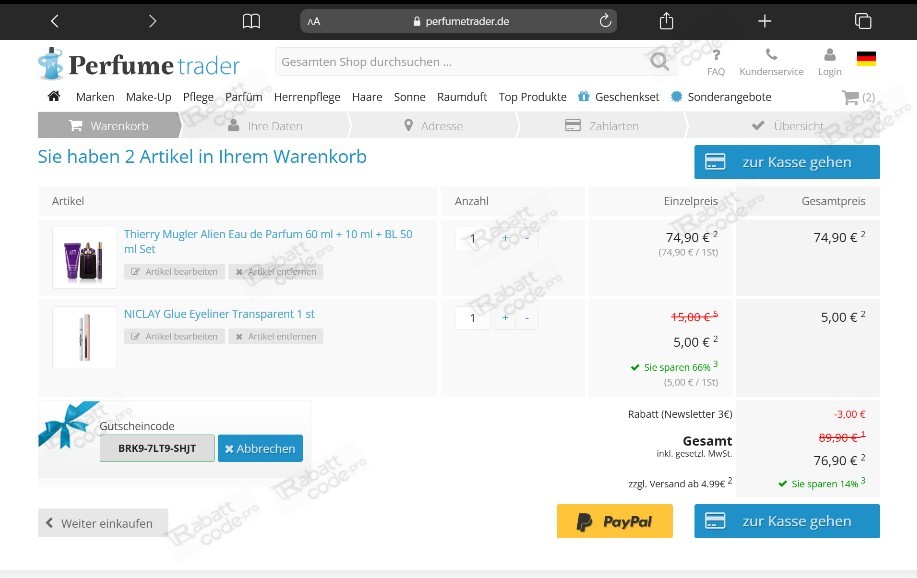Click the search magnifier icon
Screen dimensions: 917x578
tap(660, 61)
